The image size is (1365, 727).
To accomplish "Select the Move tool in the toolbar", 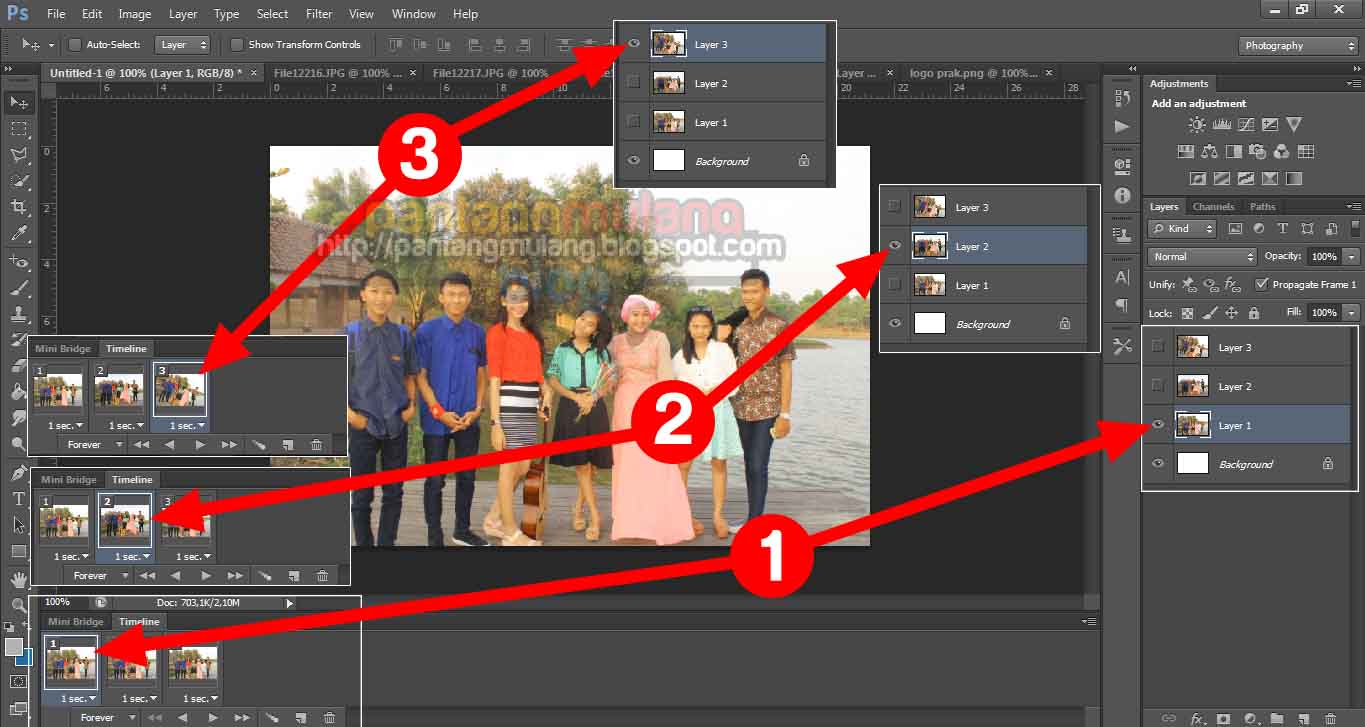I will [x=19, y=102].
